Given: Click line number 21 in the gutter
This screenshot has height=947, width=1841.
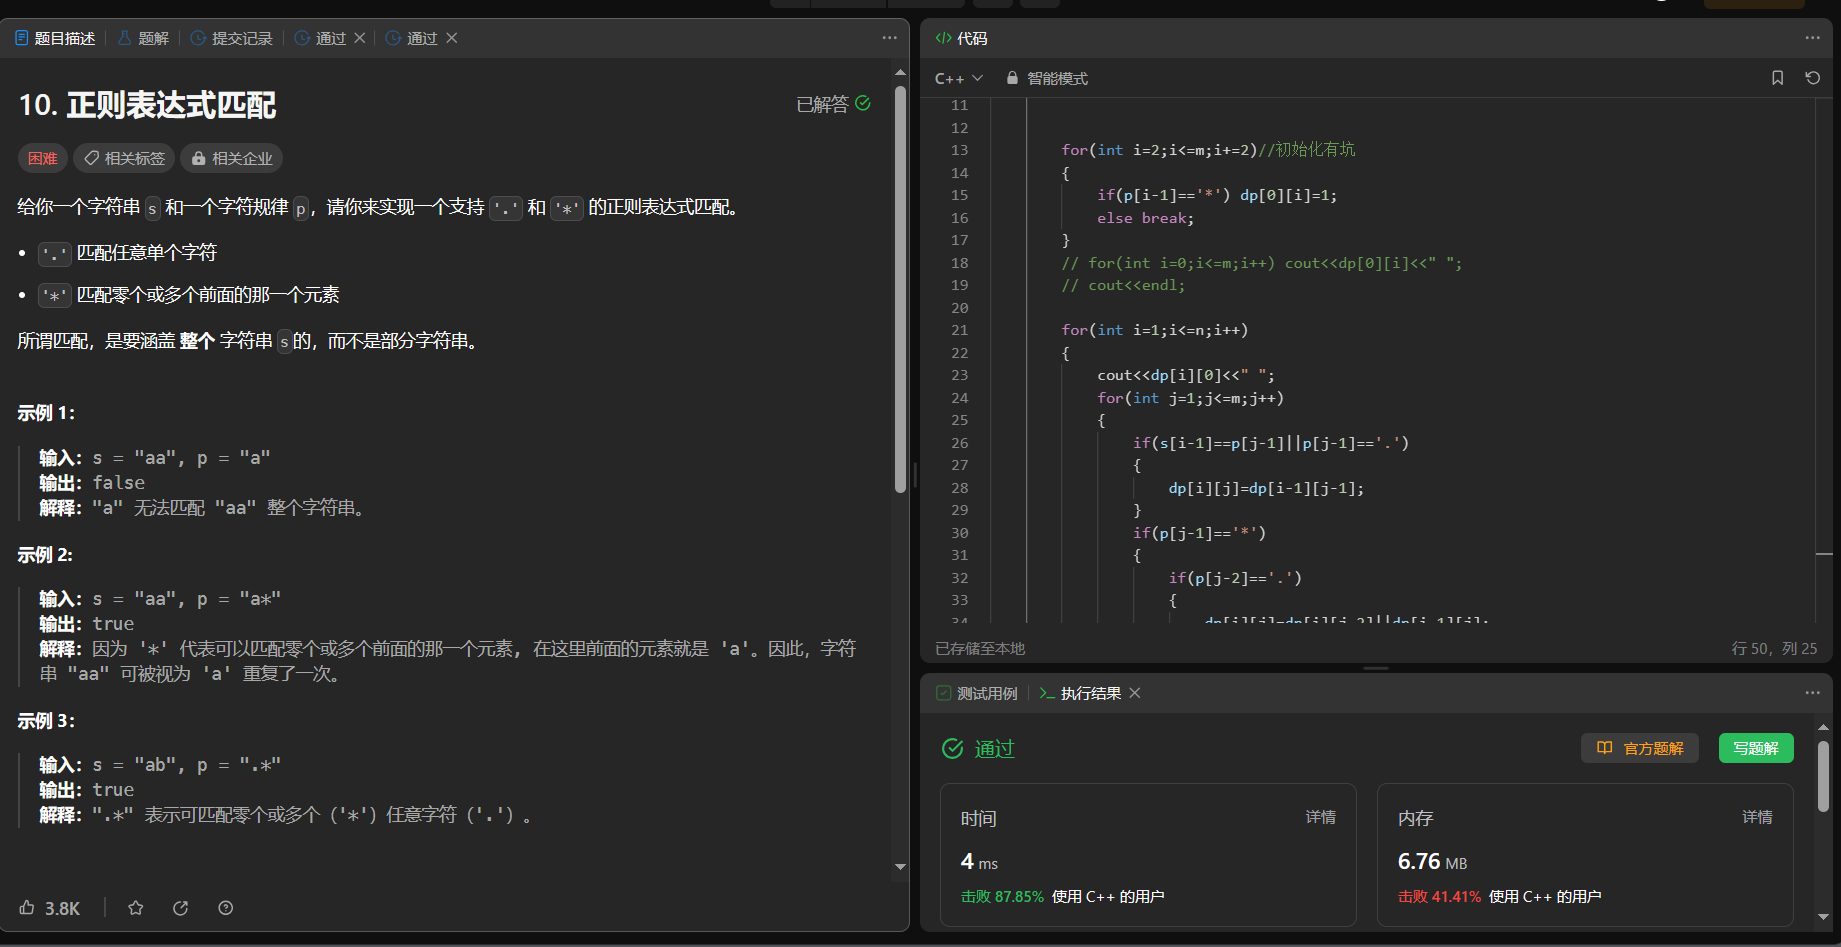Looking at the screenshot, I should 959,330.
